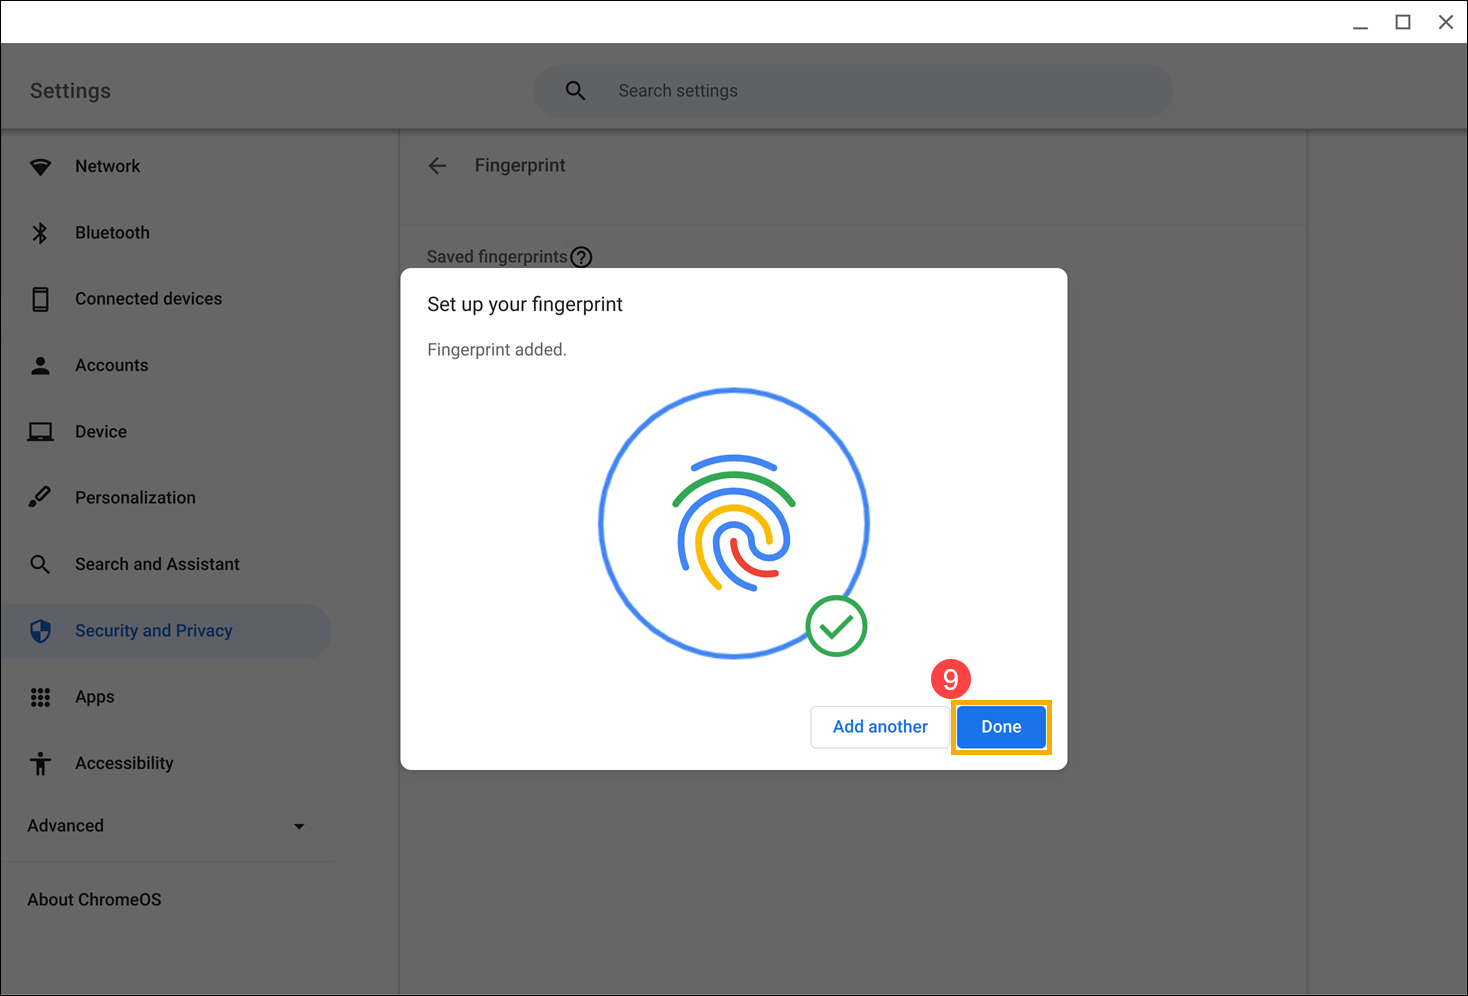
Task: Click the 'Fingerprint added.' message text
Action: pyautogui.click(x=497, y=350)
